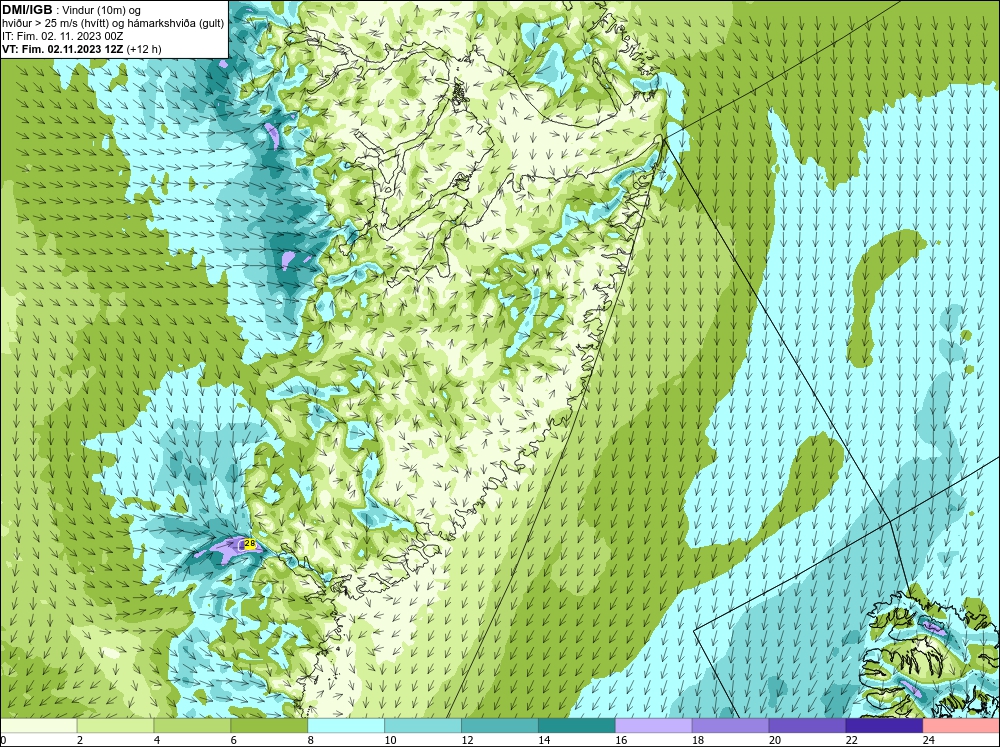Pick the medium purple 18–20 m/s swatch
This screenshot has width=1000, height=747.
pos(730,726)
